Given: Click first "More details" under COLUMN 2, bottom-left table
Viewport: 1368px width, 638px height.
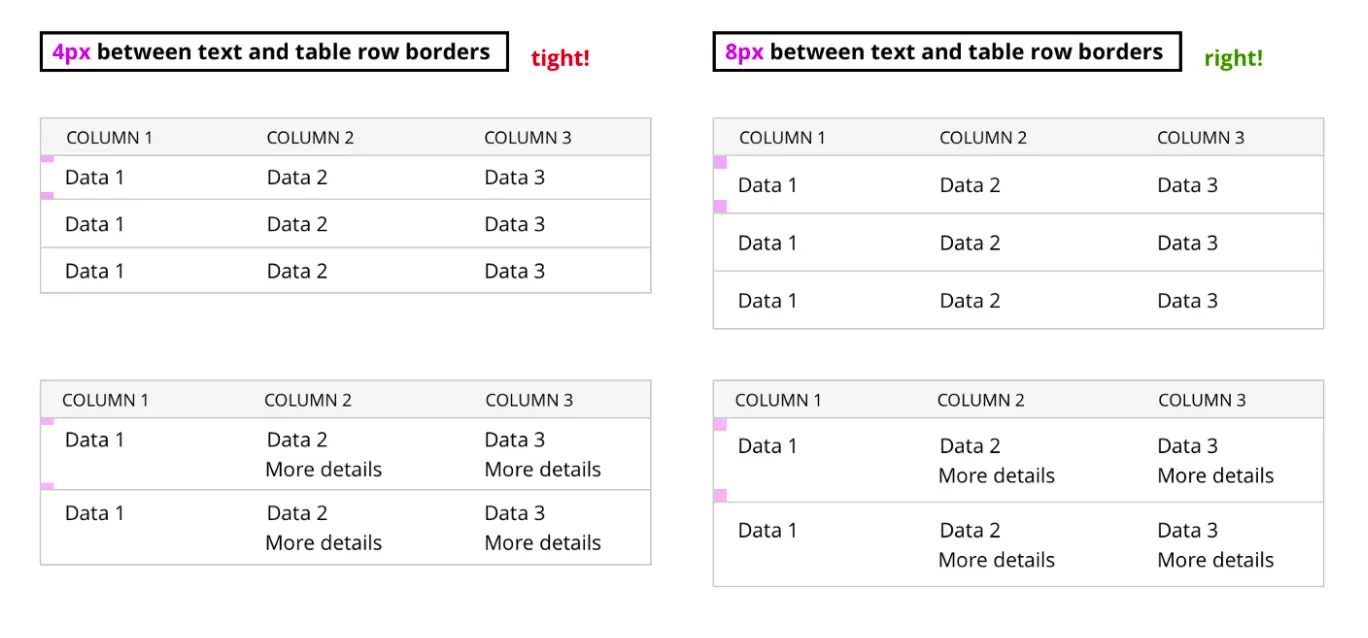Looking at the screenshot, I should coord(323,470).
